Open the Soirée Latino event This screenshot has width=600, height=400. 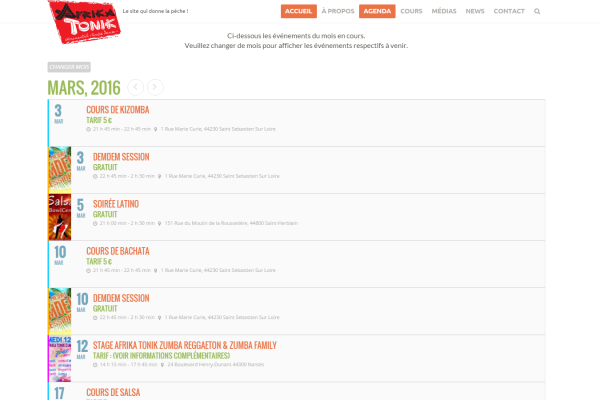click(x=116, y=204)
